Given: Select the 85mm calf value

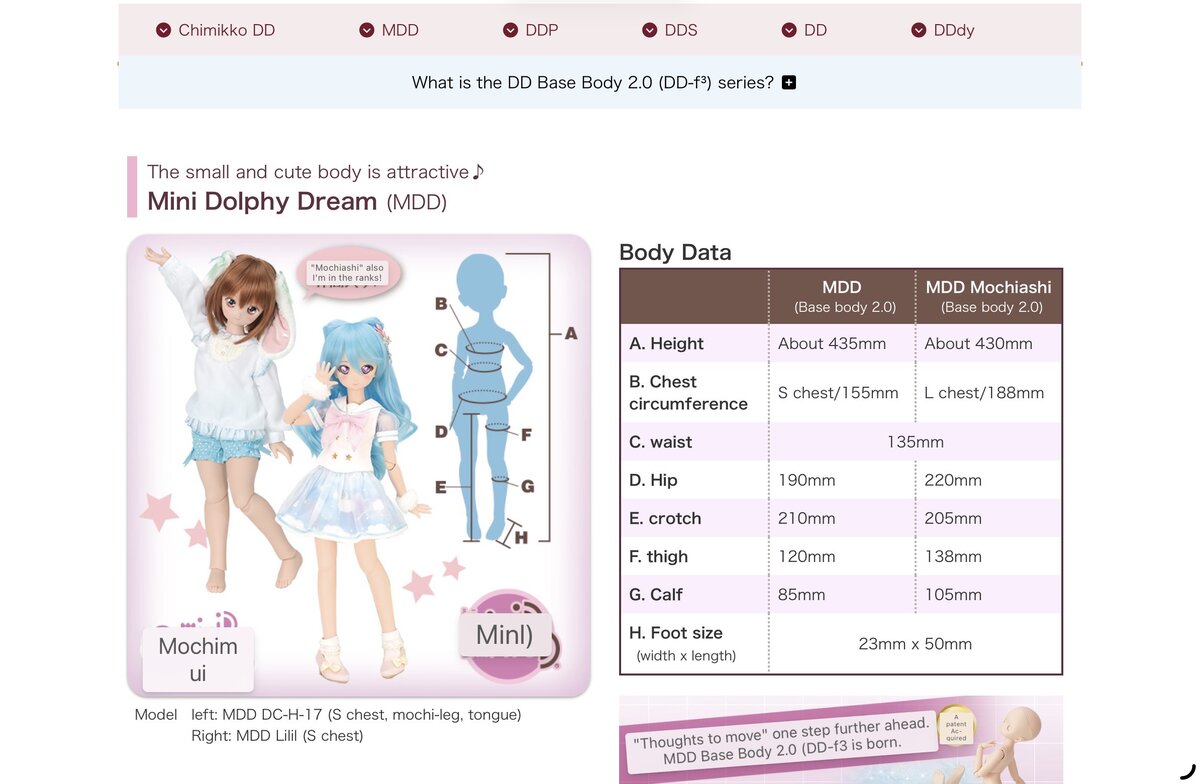Looking at the screenshot, I should (x=802, y=594).
